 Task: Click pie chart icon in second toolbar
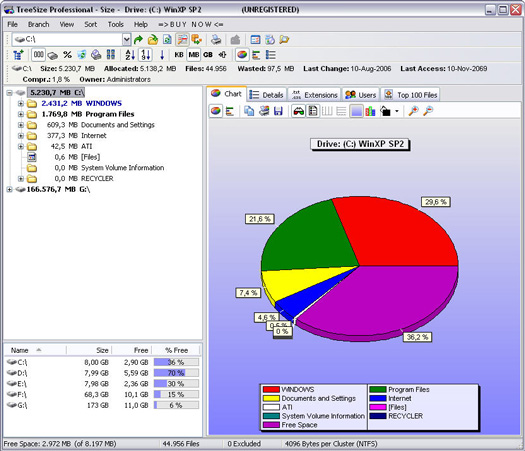click(242, 55)
